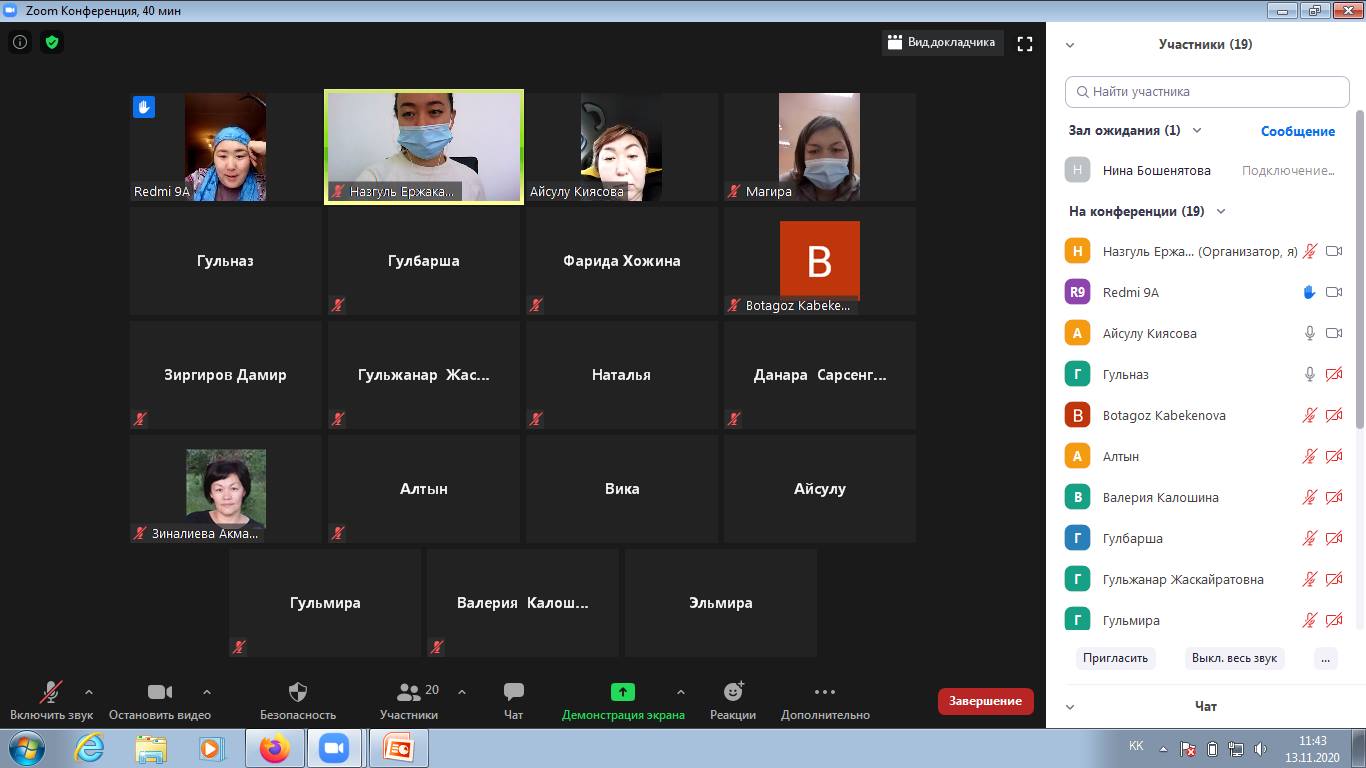Screen dimensions: 1366x768
Task: Click the Найти участника search field
Action: [x=1207, y=91]
